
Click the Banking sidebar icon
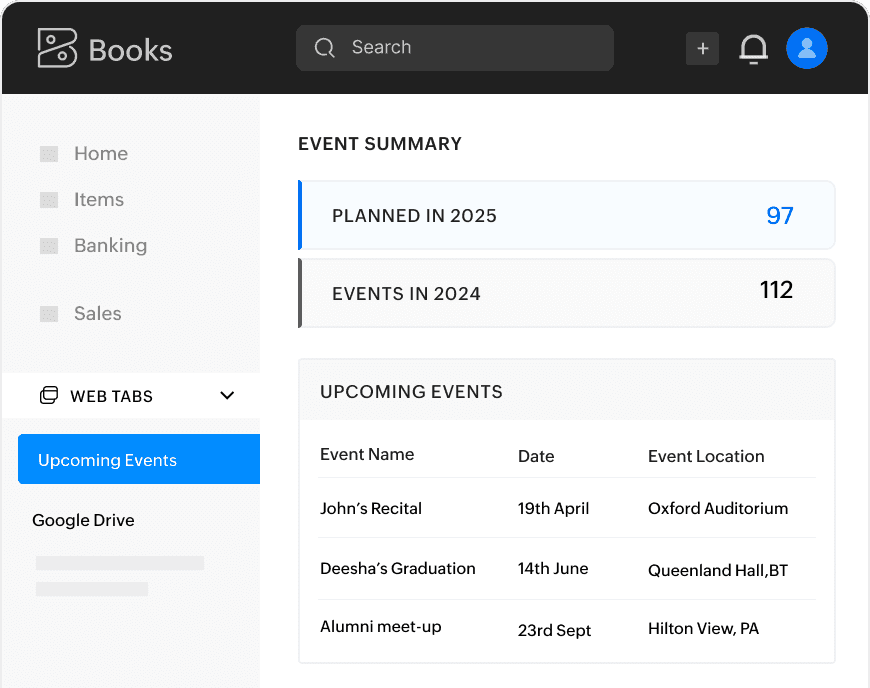click(x=49, y=246)
